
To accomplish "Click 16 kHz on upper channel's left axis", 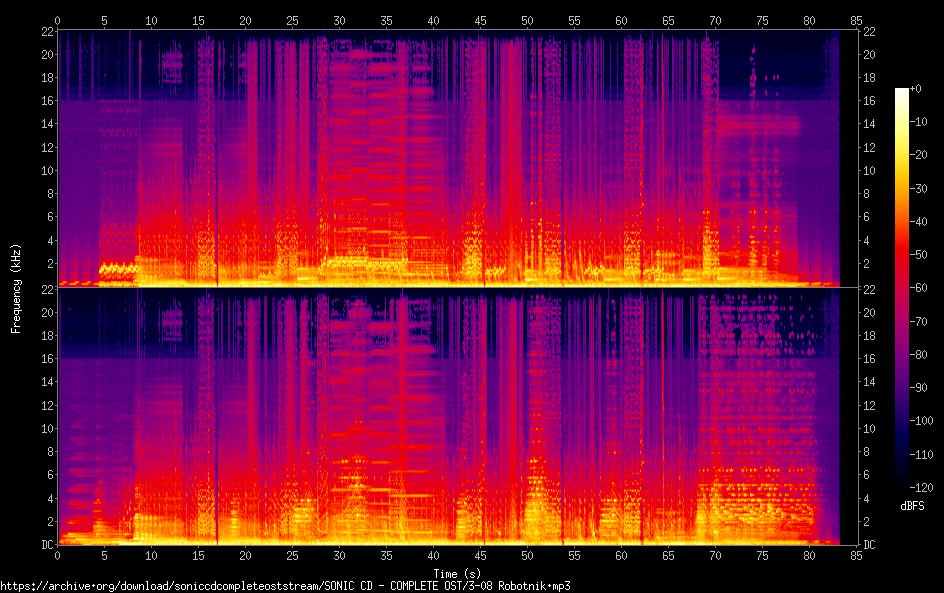I will [x=46, y=101].
